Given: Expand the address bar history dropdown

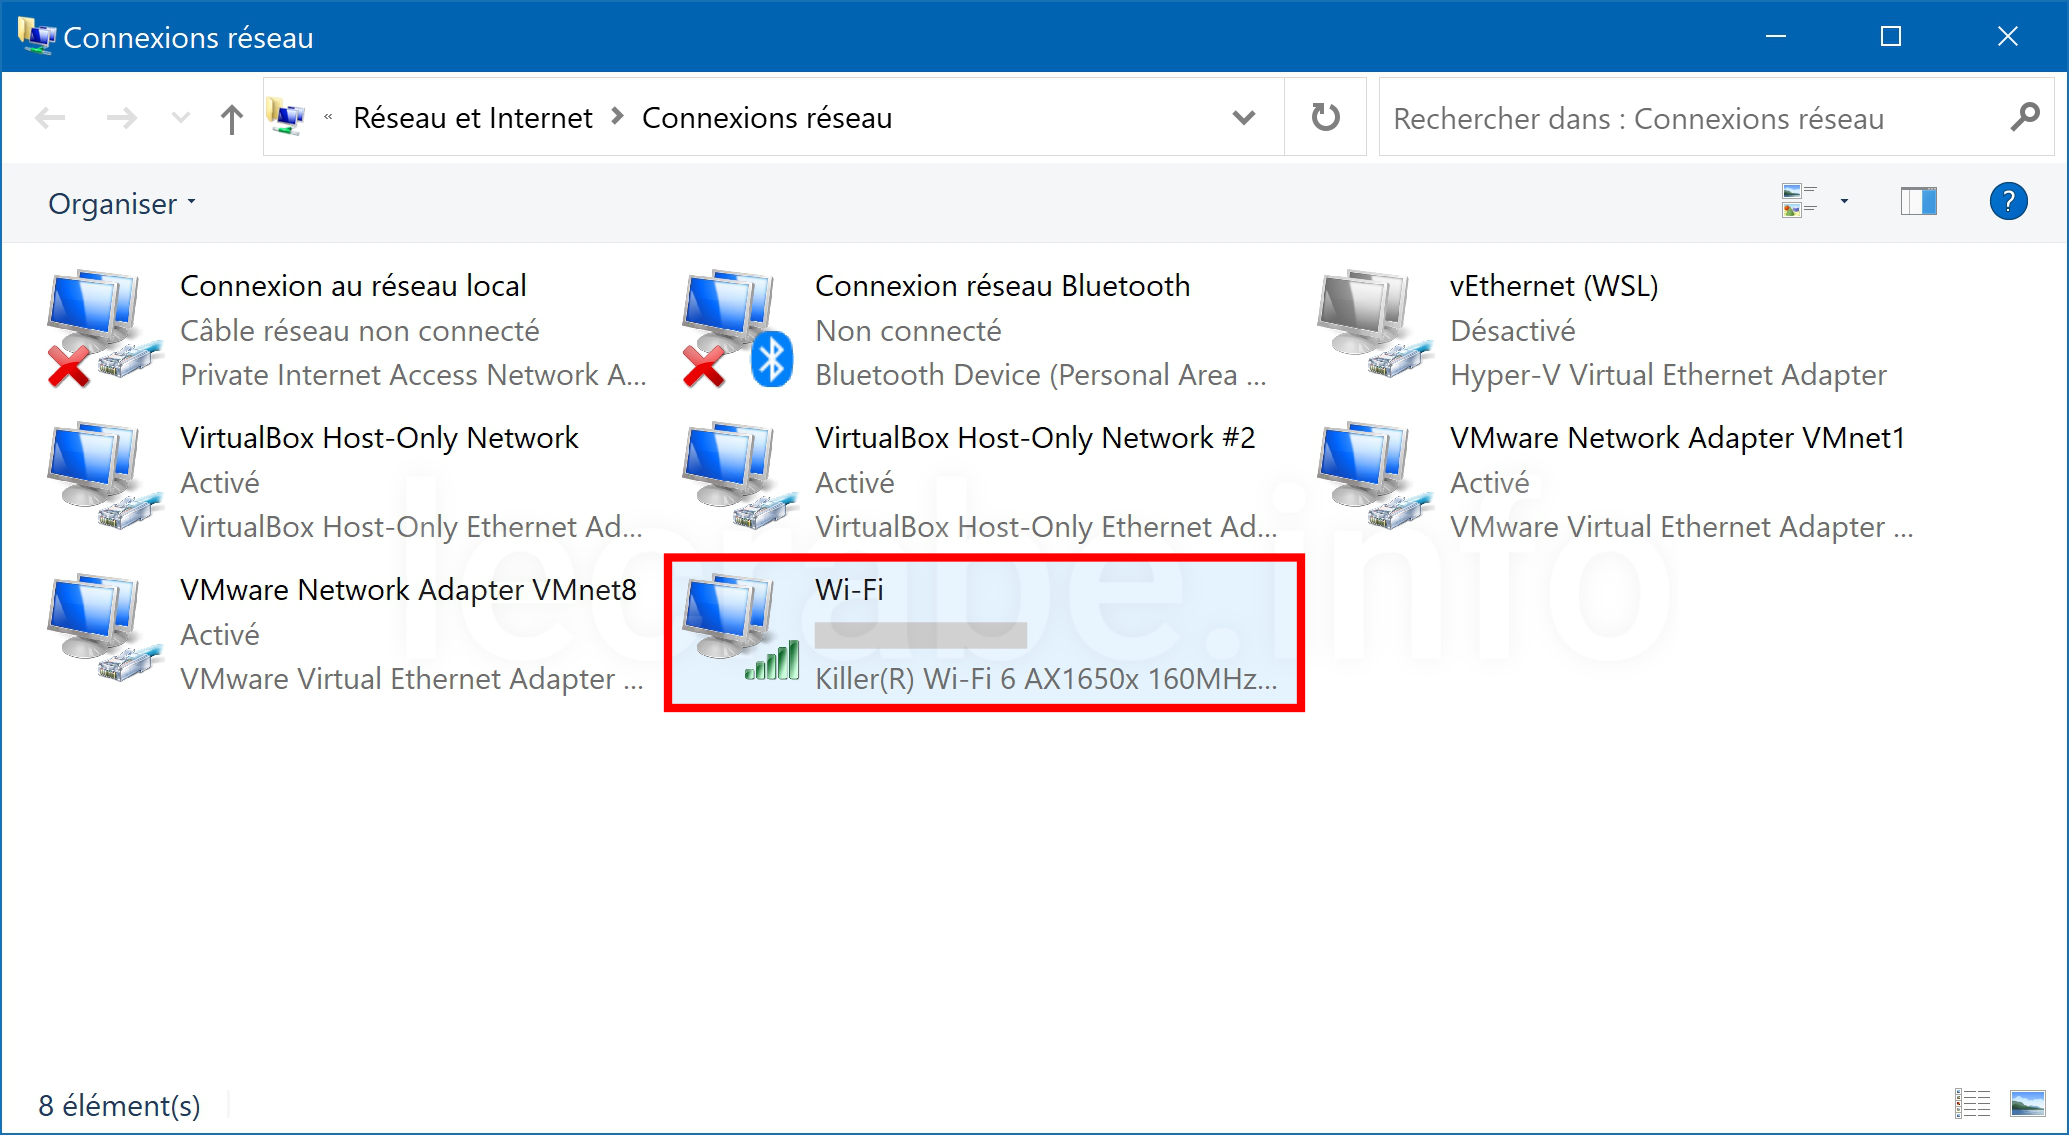Looking at the screenshot, I should pos(1243,118).
